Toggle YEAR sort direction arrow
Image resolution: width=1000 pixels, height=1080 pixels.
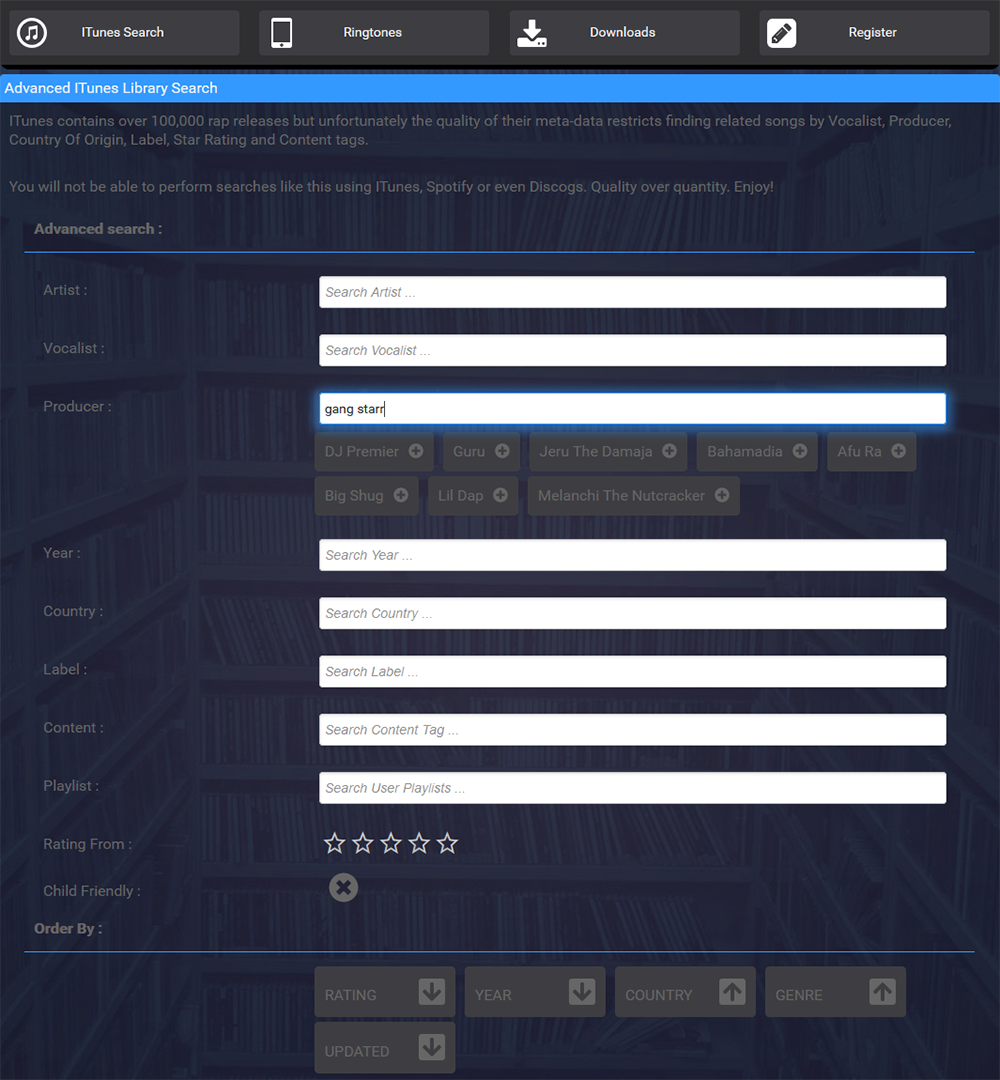click(x=582, y=992)
